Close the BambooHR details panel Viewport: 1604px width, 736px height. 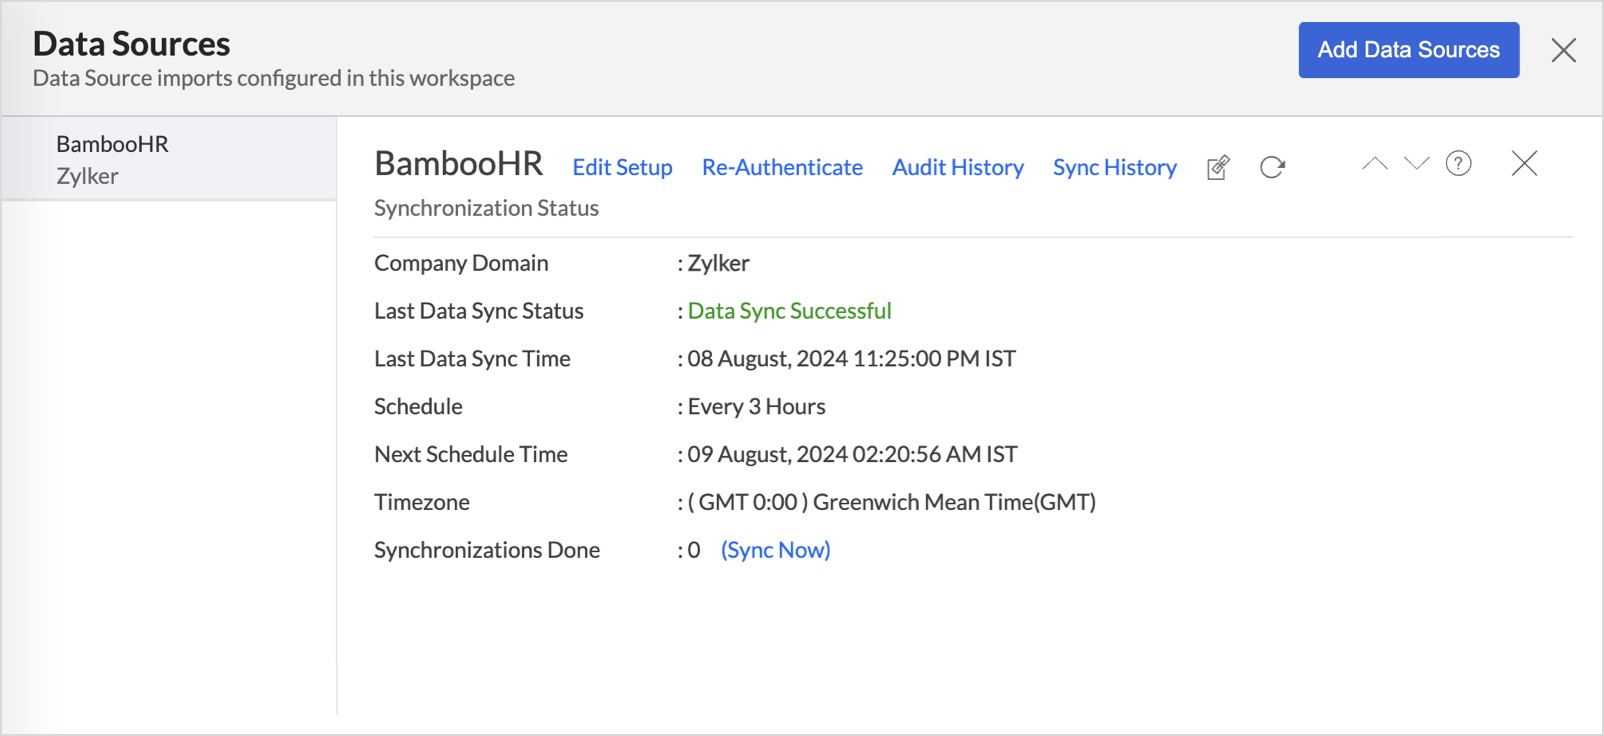pos(1524,163)
